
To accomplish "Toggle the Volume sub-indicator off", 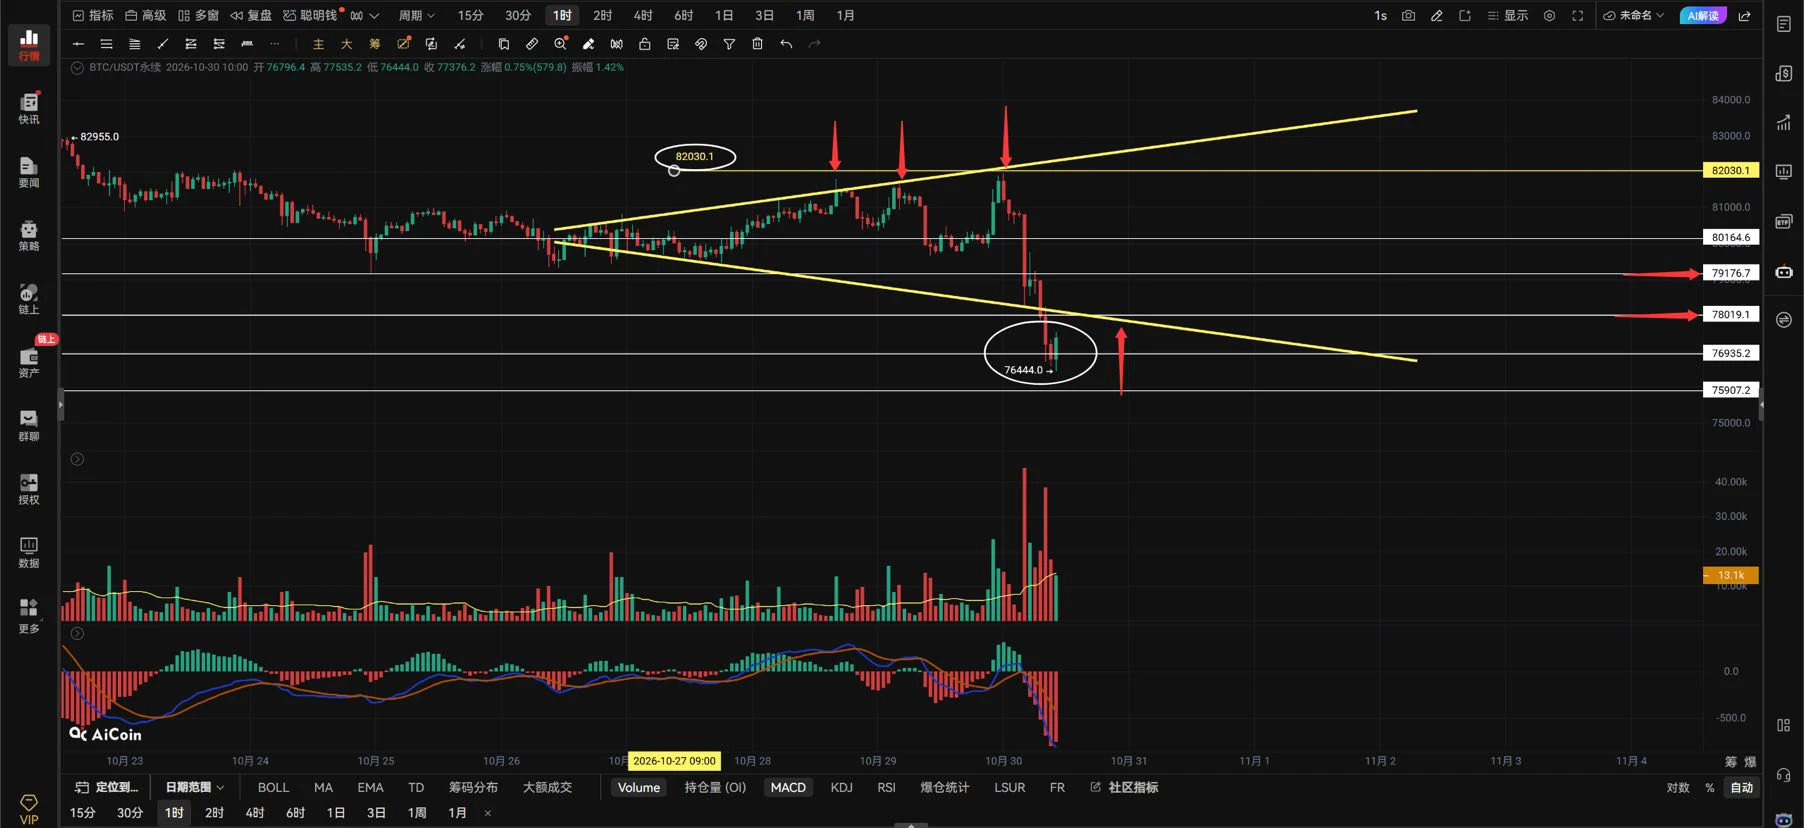I will [x=639, y=787].
